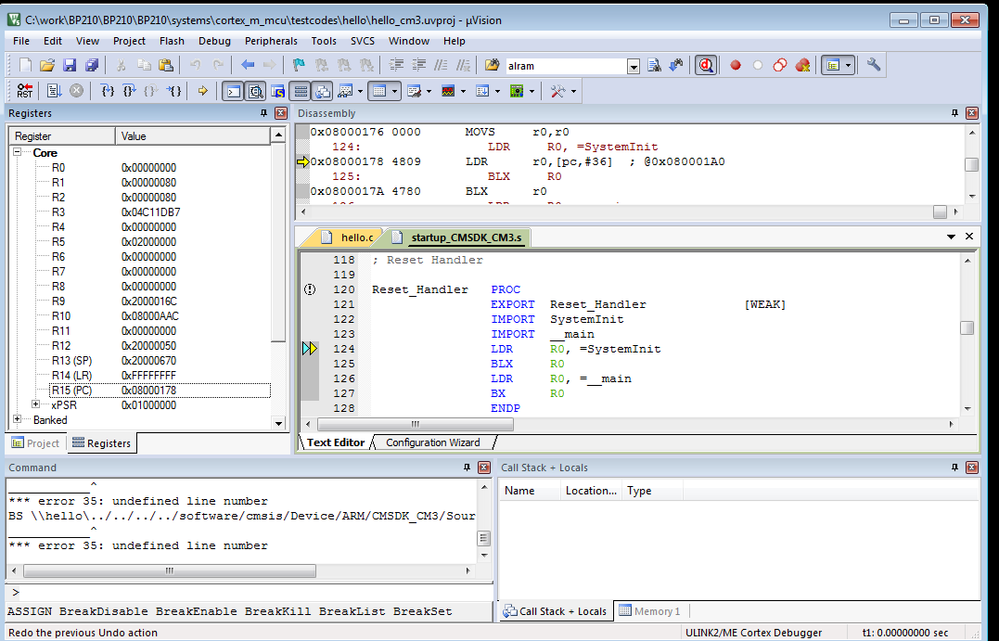999x641 pixels.
Task: Open the 'alram' search box dropdown arrow
Action: coord(633,66)
